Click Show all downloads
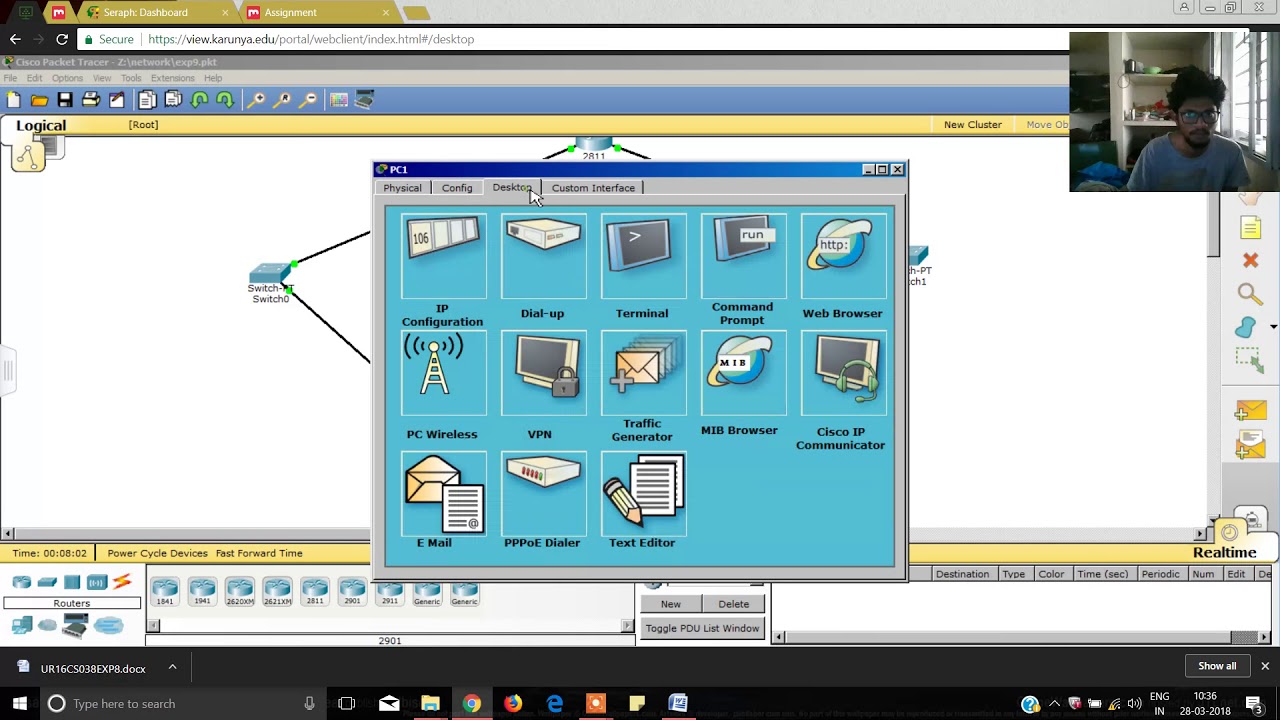This screenshot has width=1280, height=720. coord(1217,666)
